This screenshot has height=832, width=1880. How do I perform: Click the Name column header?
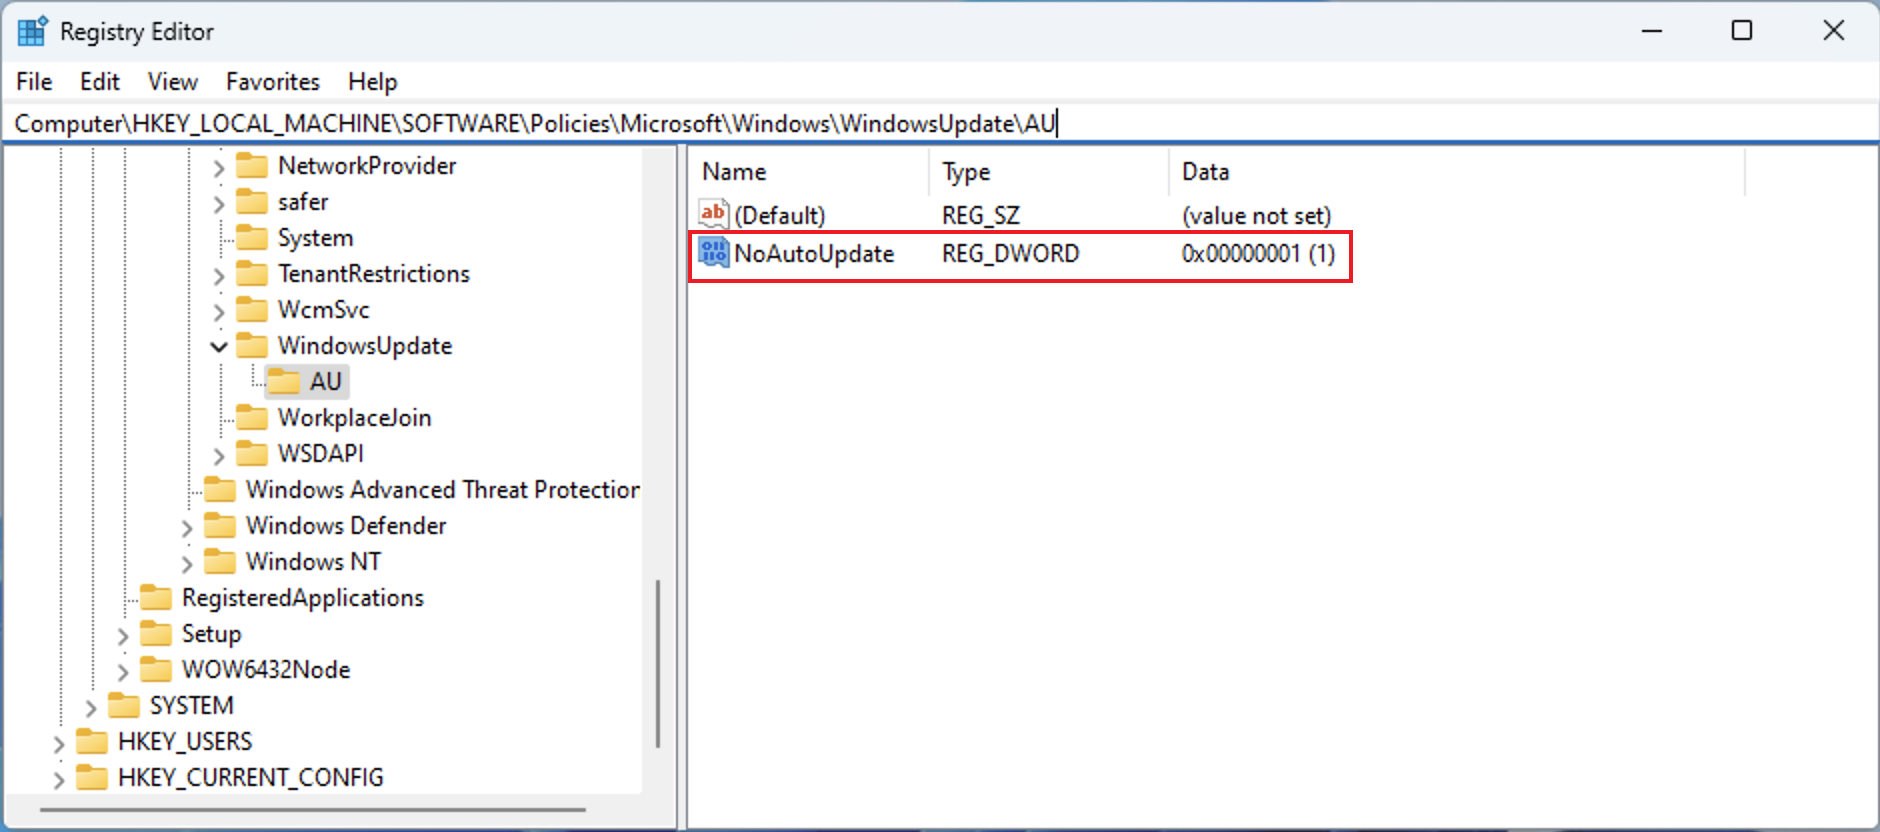point(734,172)
